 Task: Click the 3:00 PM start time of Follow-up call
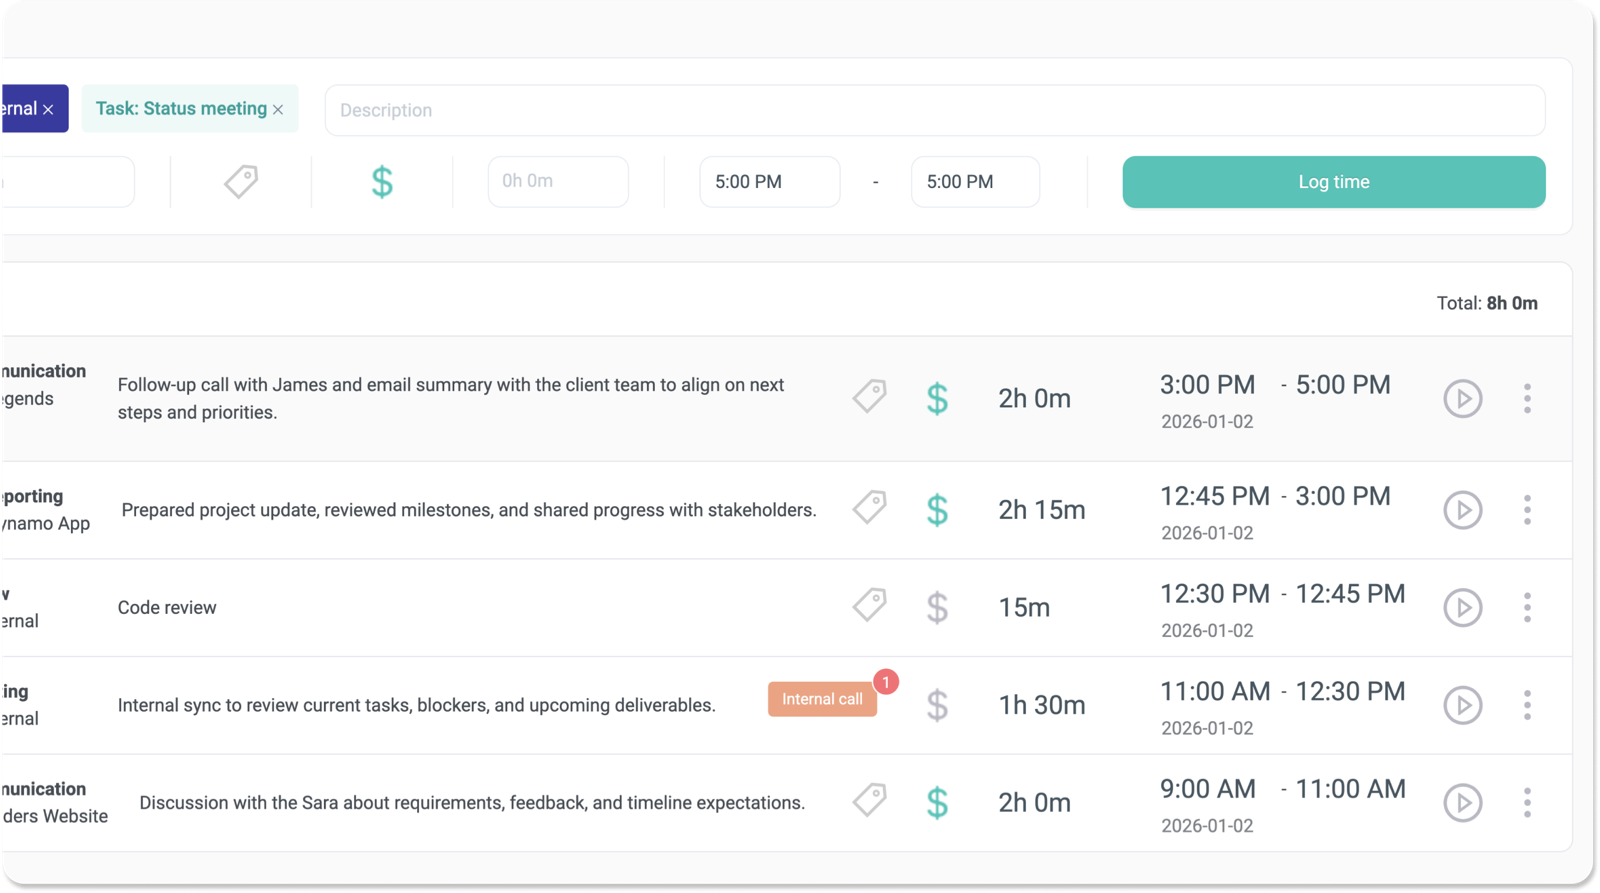pyautogui.click(x=1207, y=385)
